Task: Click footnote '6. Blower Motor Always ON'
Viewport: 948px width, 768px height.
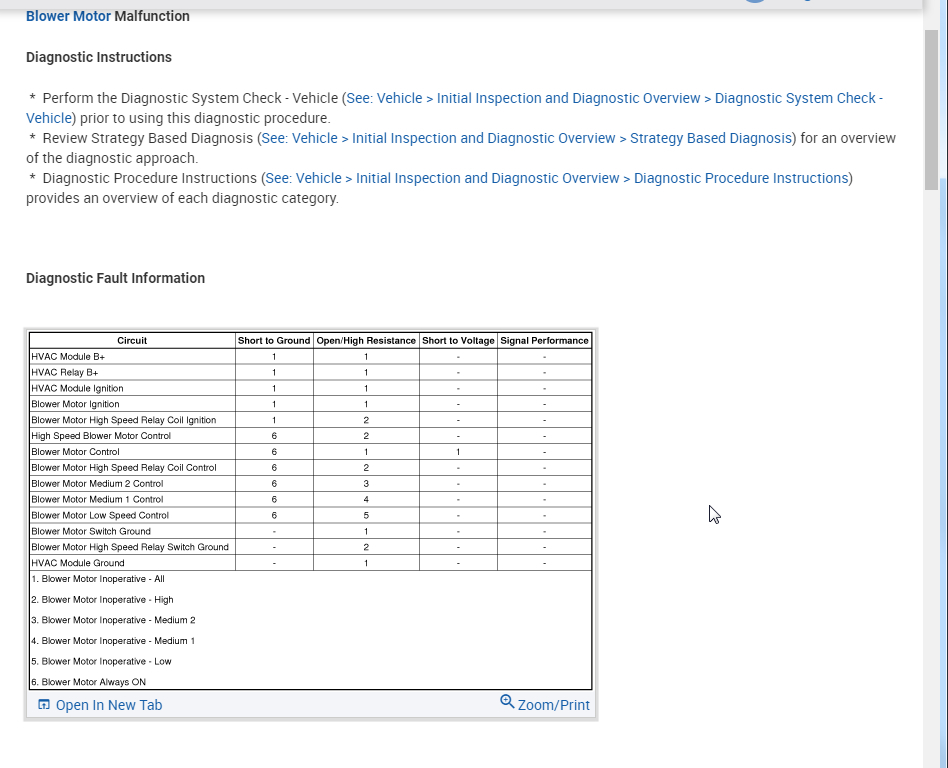Action: point(88,682)
